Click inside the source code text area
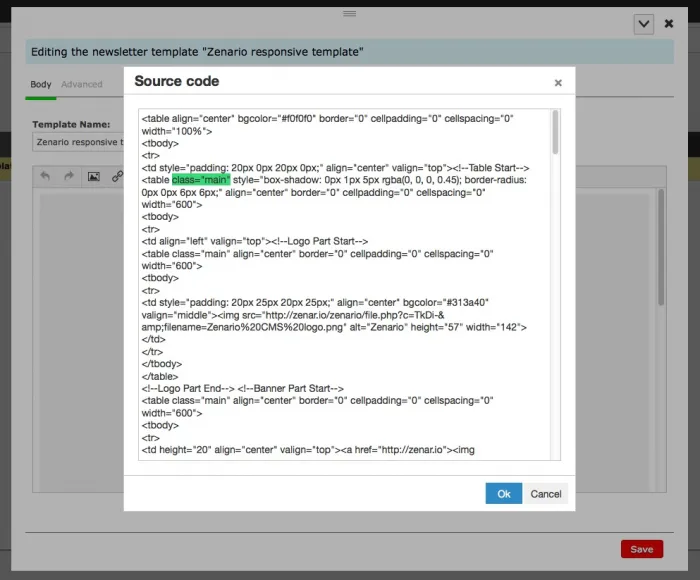This screenshot has height=580, width=700. tap(345, 284)
